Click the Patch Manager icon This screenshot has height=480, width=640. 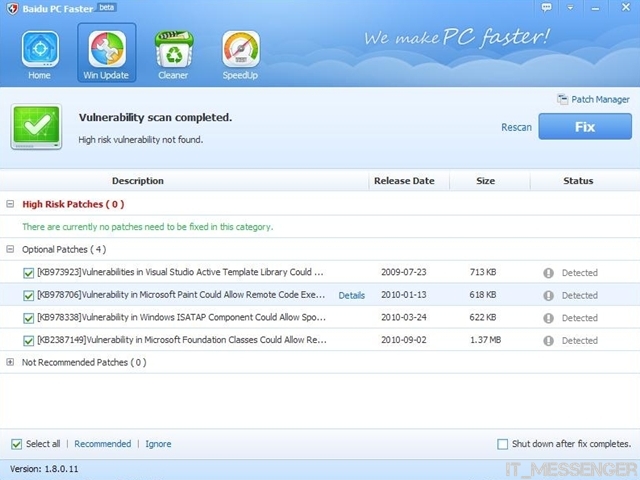(x=562, y=99)
